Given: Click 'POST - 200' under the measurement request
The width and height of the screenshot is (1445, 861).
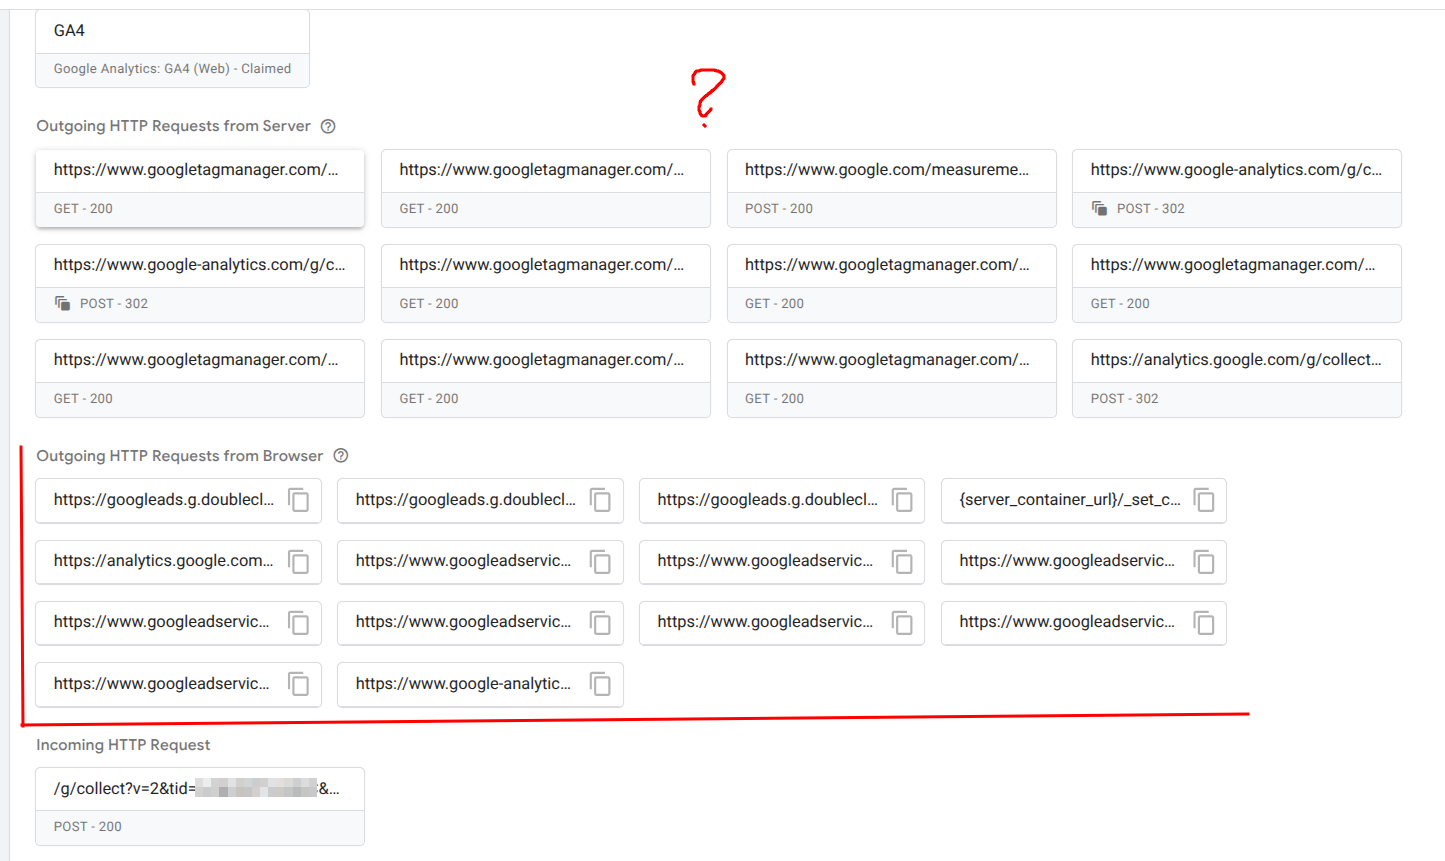Looking at the screenshot, I should tap(779, 209).
